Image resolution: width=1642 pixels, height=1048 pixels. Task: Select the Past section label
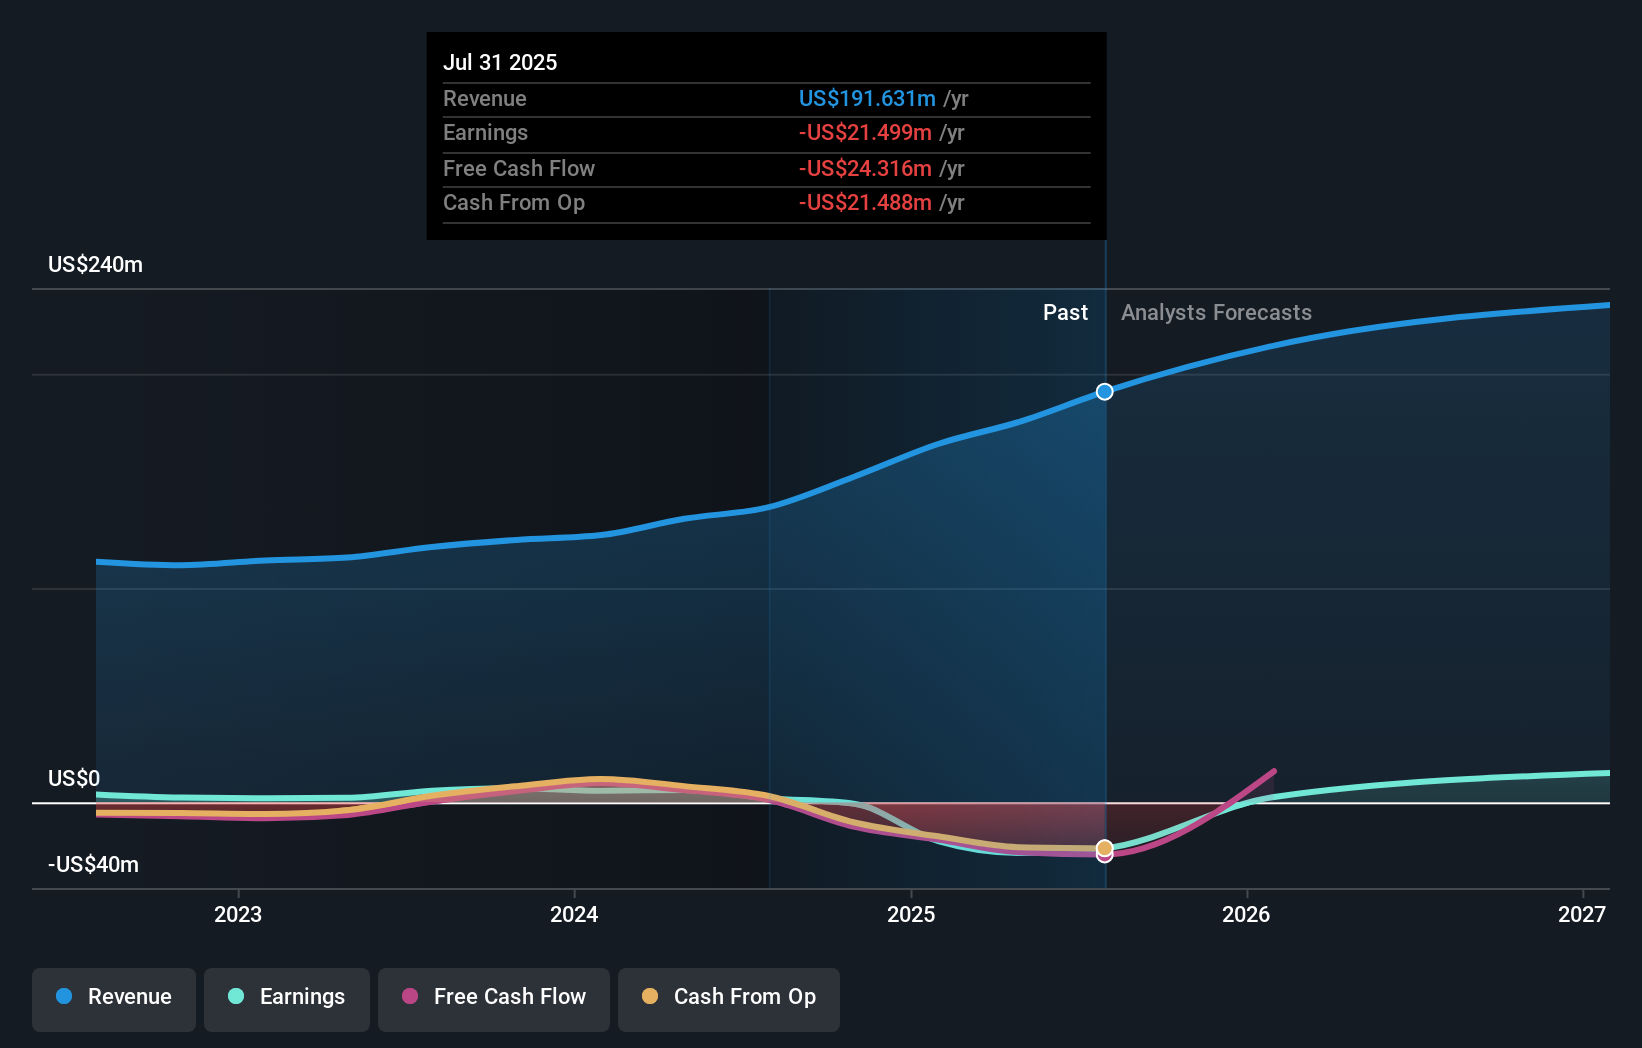click(1065, 312)
